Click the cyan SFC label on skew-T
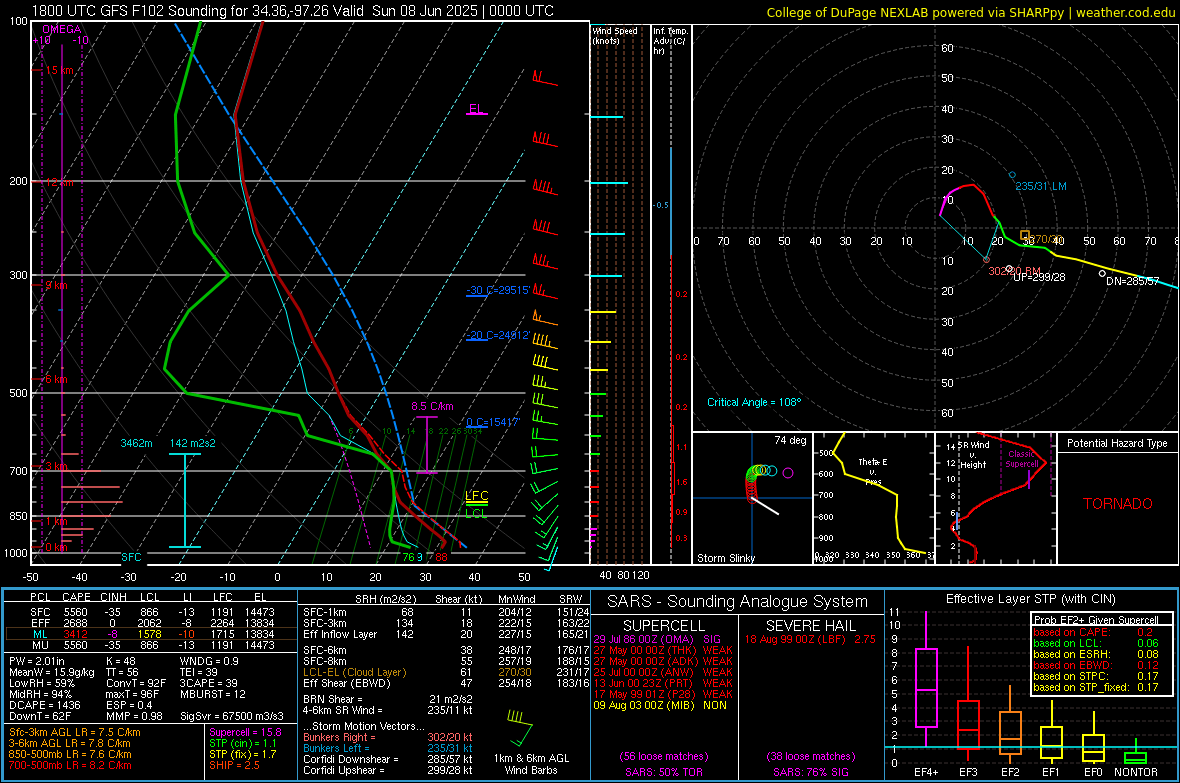Viewport: 1180px width, 783px height. pyautogui.click(x=131, y=557)
